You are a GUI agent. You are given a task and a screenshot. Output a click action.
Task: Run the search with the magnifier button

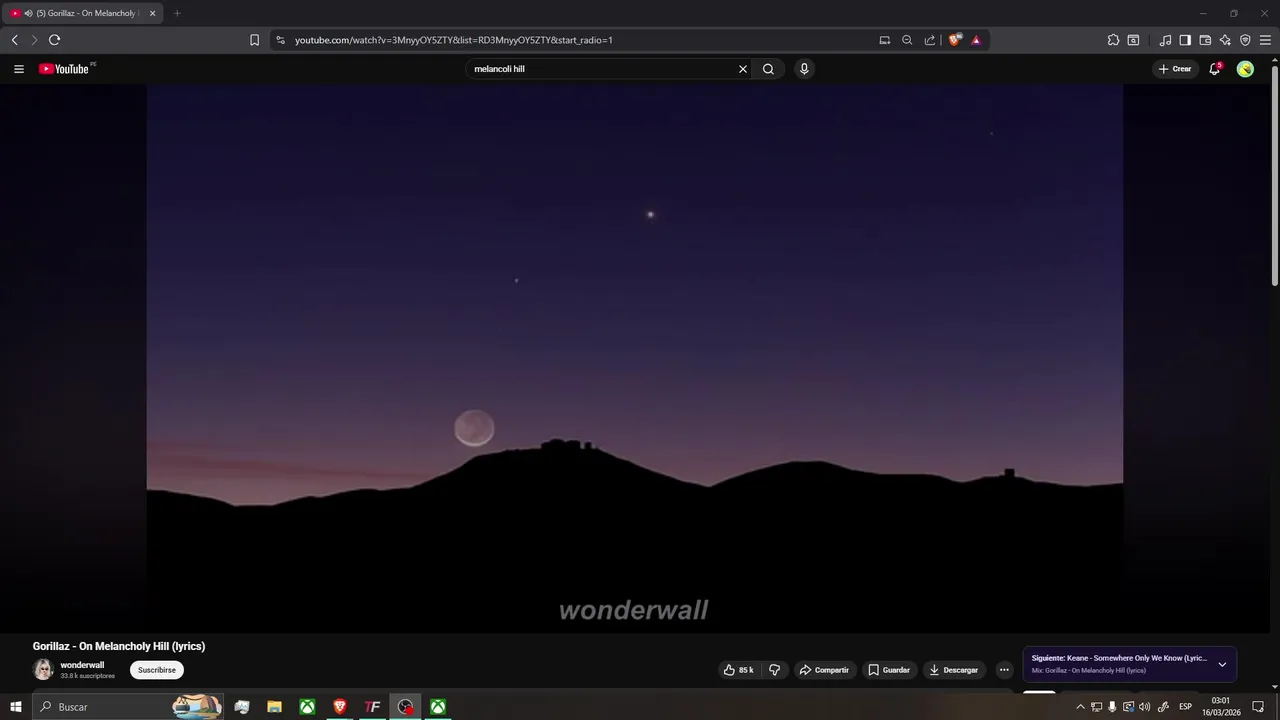[x=768, y=69]
